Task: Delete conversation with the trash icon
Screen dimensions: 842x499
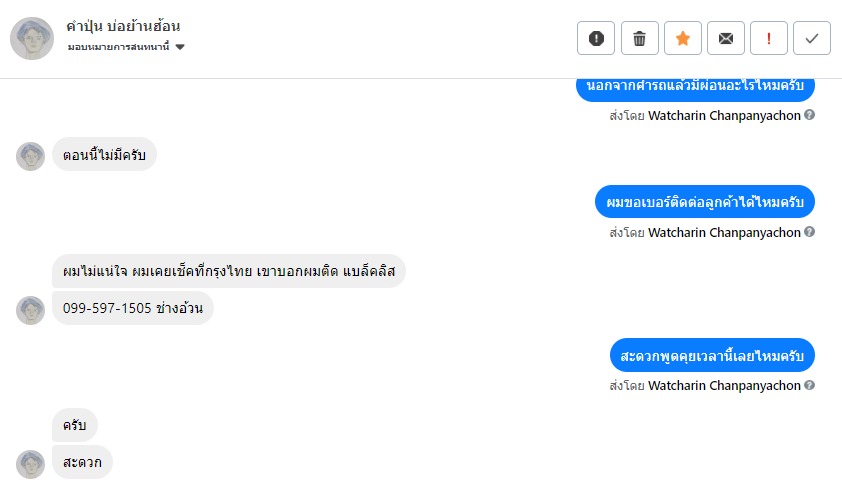Action: (640, 38)
